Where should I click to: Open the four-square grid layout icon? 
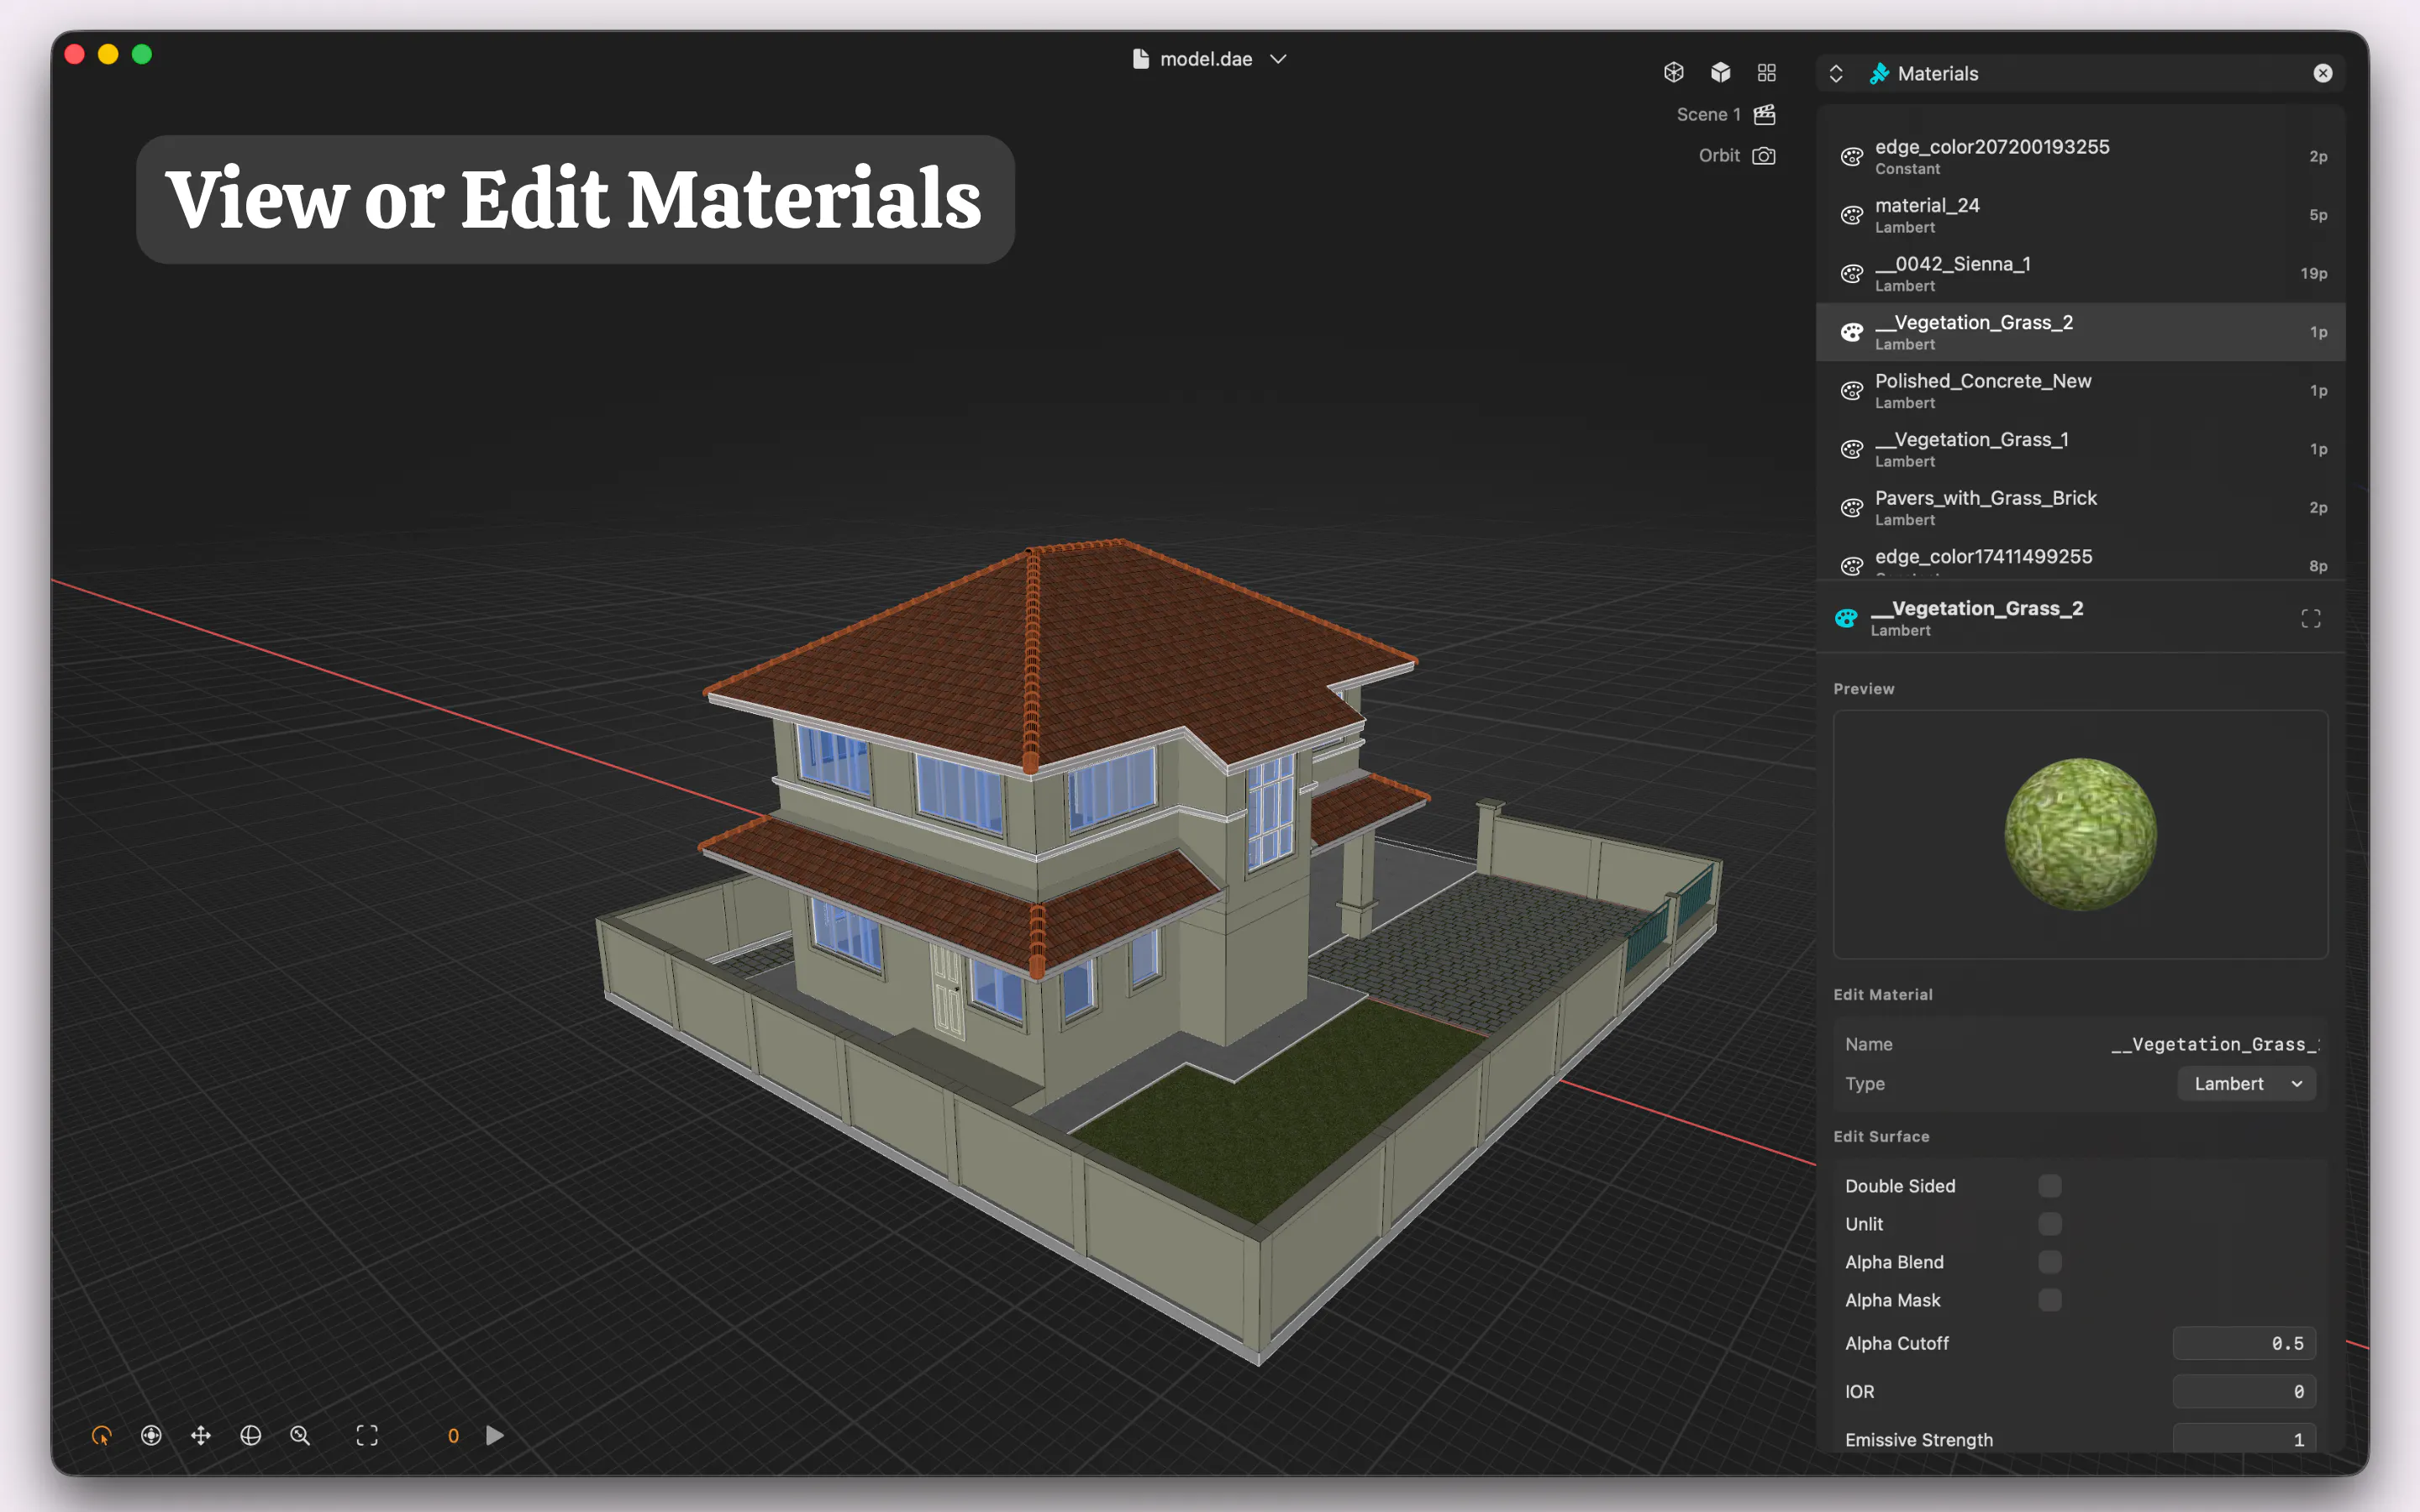pos(1766,73)
